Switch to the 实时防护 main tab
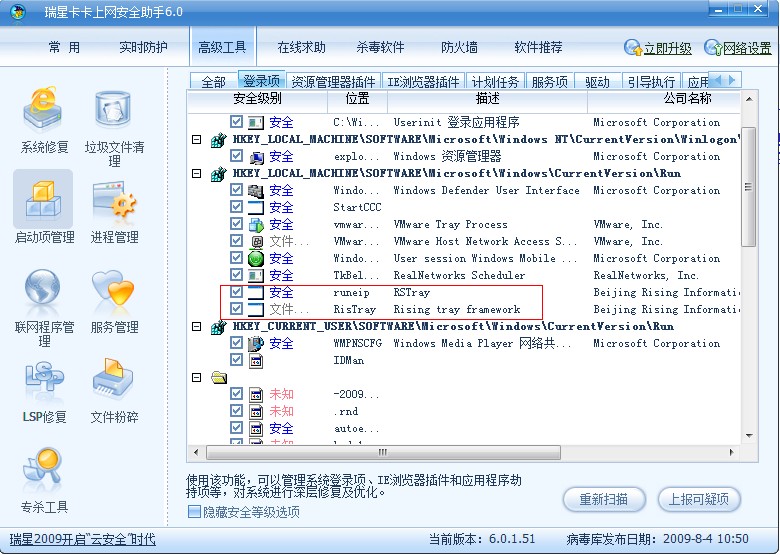 tap(143, 48)
